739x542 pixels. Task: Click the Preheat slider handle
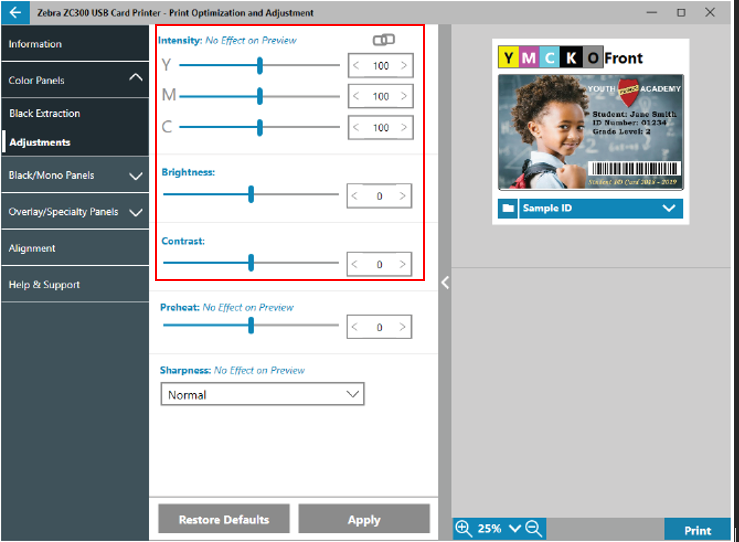pyautogui.click(x=251, y=325)
